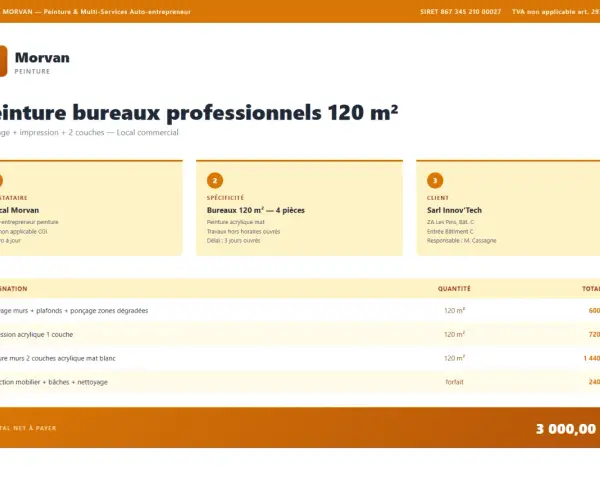
Task: Click the ZA Les Pins address line
Action: (x=450, y=222)
